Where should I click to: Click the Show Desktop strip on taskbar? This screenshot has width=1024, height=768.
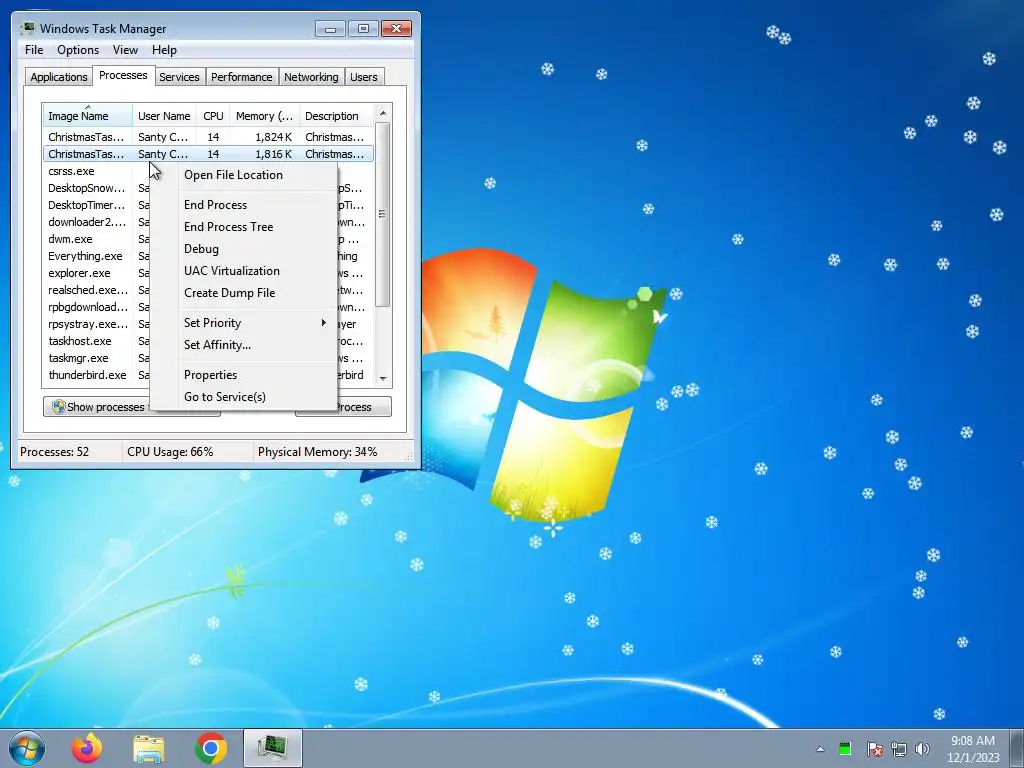[1017, 748]
